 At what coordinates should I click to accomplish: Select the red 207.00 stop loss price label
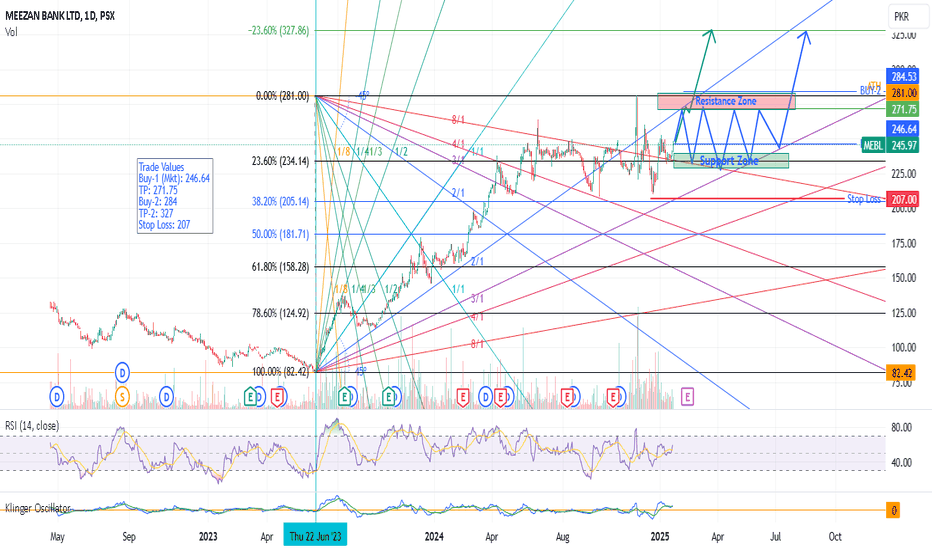(x=902, y=199)
